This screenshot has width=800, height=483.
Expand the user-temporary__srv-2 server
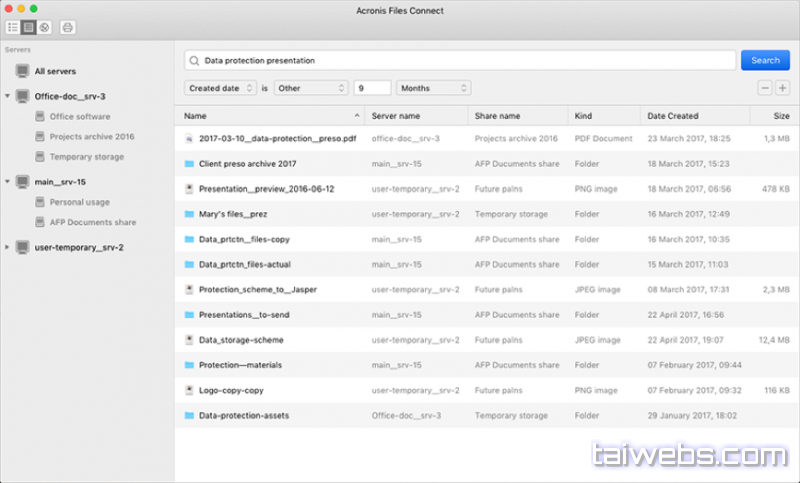coord(8,247)
